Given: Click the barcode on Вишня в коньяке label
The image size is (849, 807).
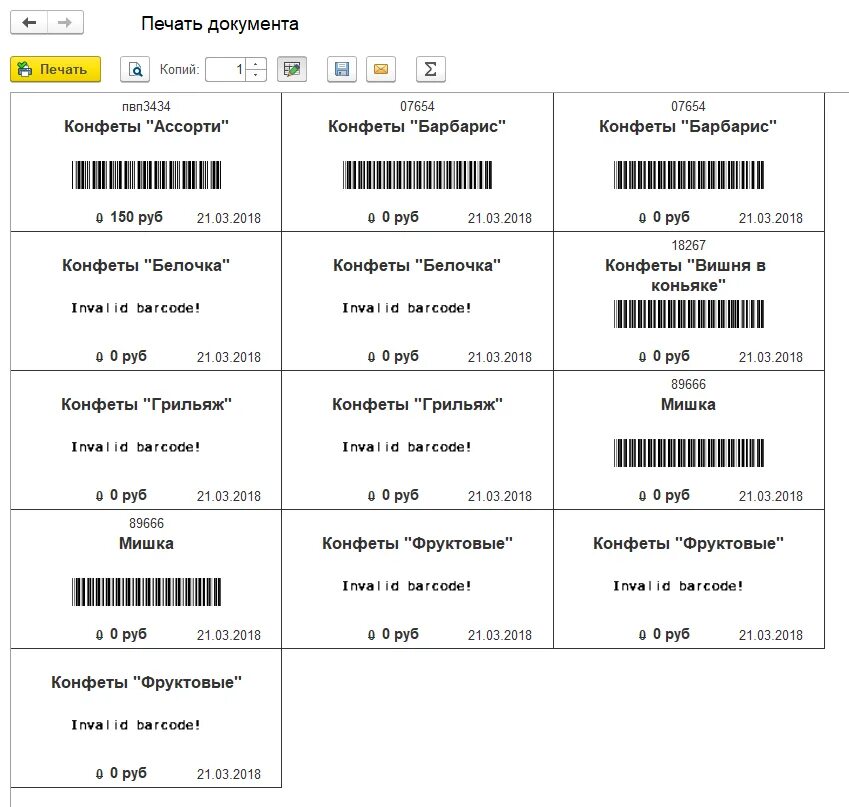Looking at the screenshot, I should click(x=689, y=314).
